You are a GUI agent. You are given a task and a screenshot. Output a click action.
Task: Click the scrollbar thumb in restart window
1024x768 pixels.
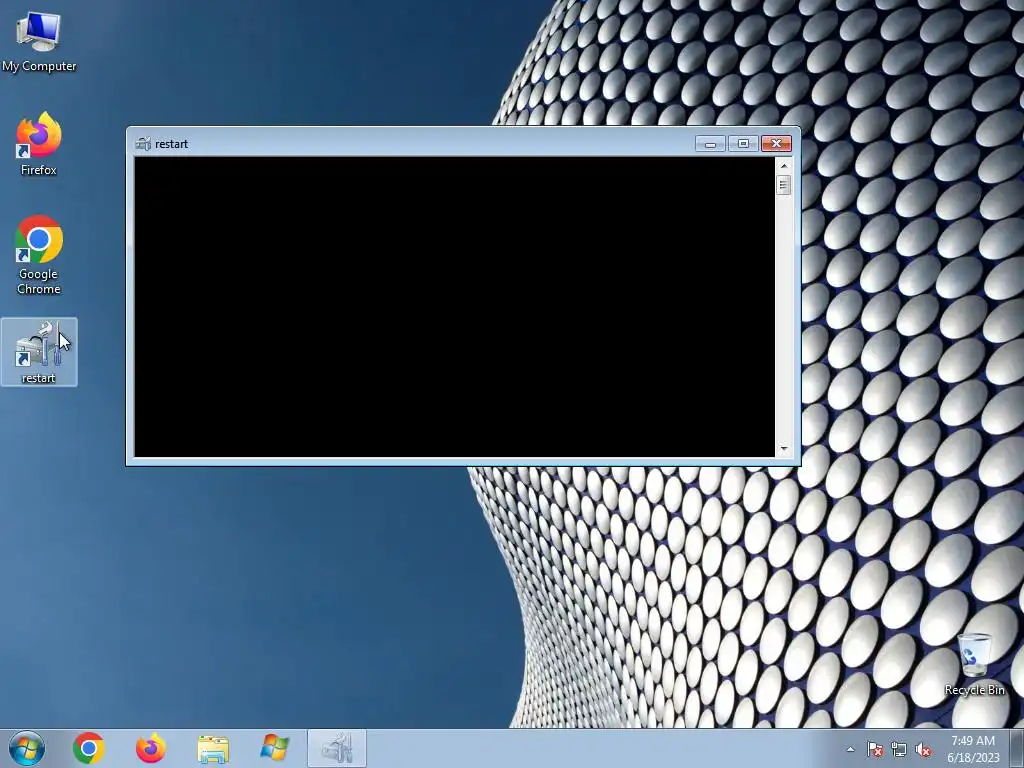point(784,185)
